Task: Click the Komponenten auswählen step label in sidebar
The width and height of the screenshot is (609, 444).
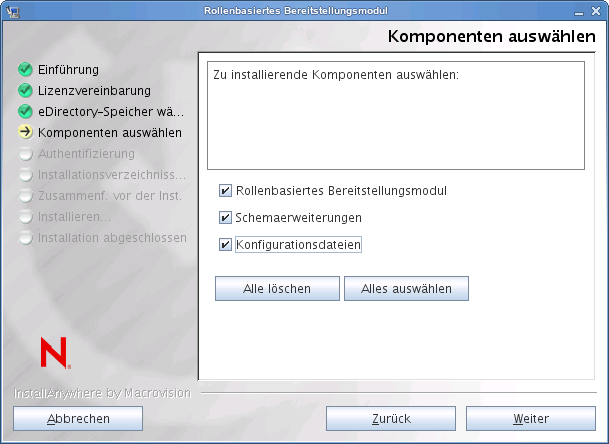Action: pyautogui.click(x=110, y=133)
